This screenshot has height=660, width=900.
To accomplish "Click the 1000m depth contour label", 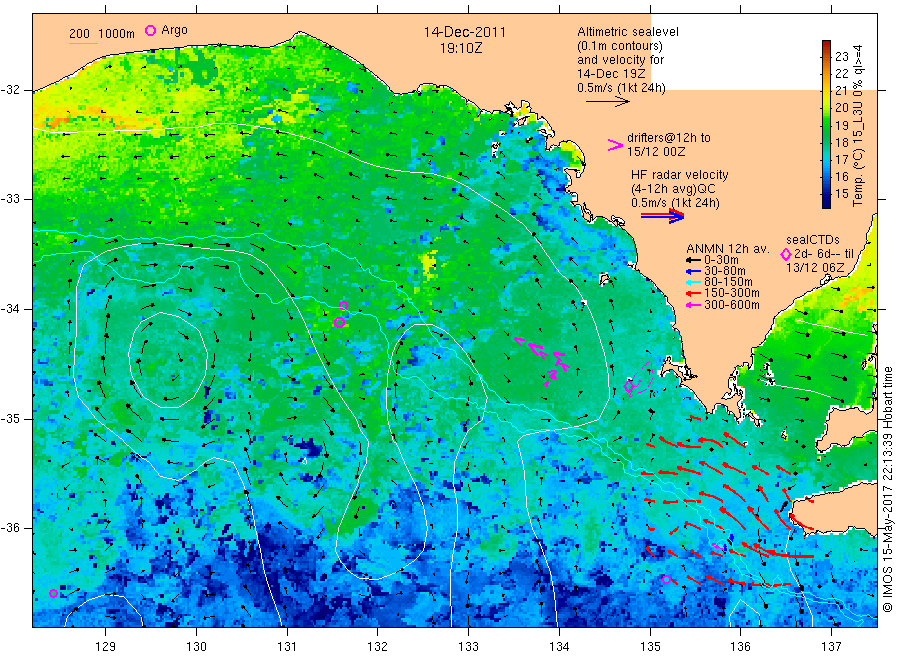I will (x=117, y=34).
